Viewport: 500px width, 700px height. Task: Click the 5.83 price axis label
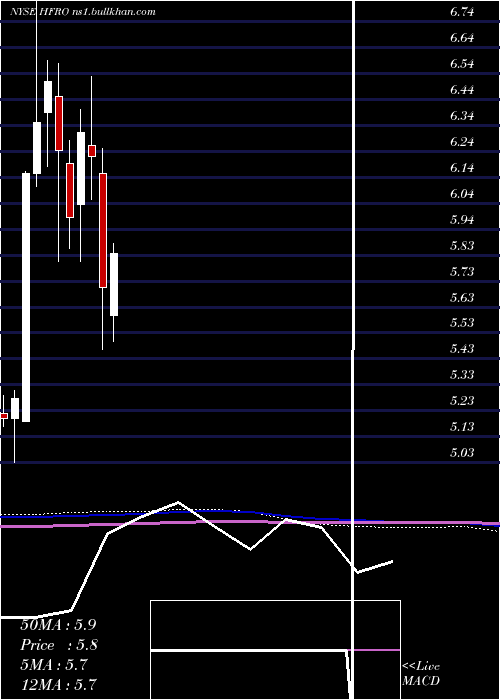pos(461,246)
